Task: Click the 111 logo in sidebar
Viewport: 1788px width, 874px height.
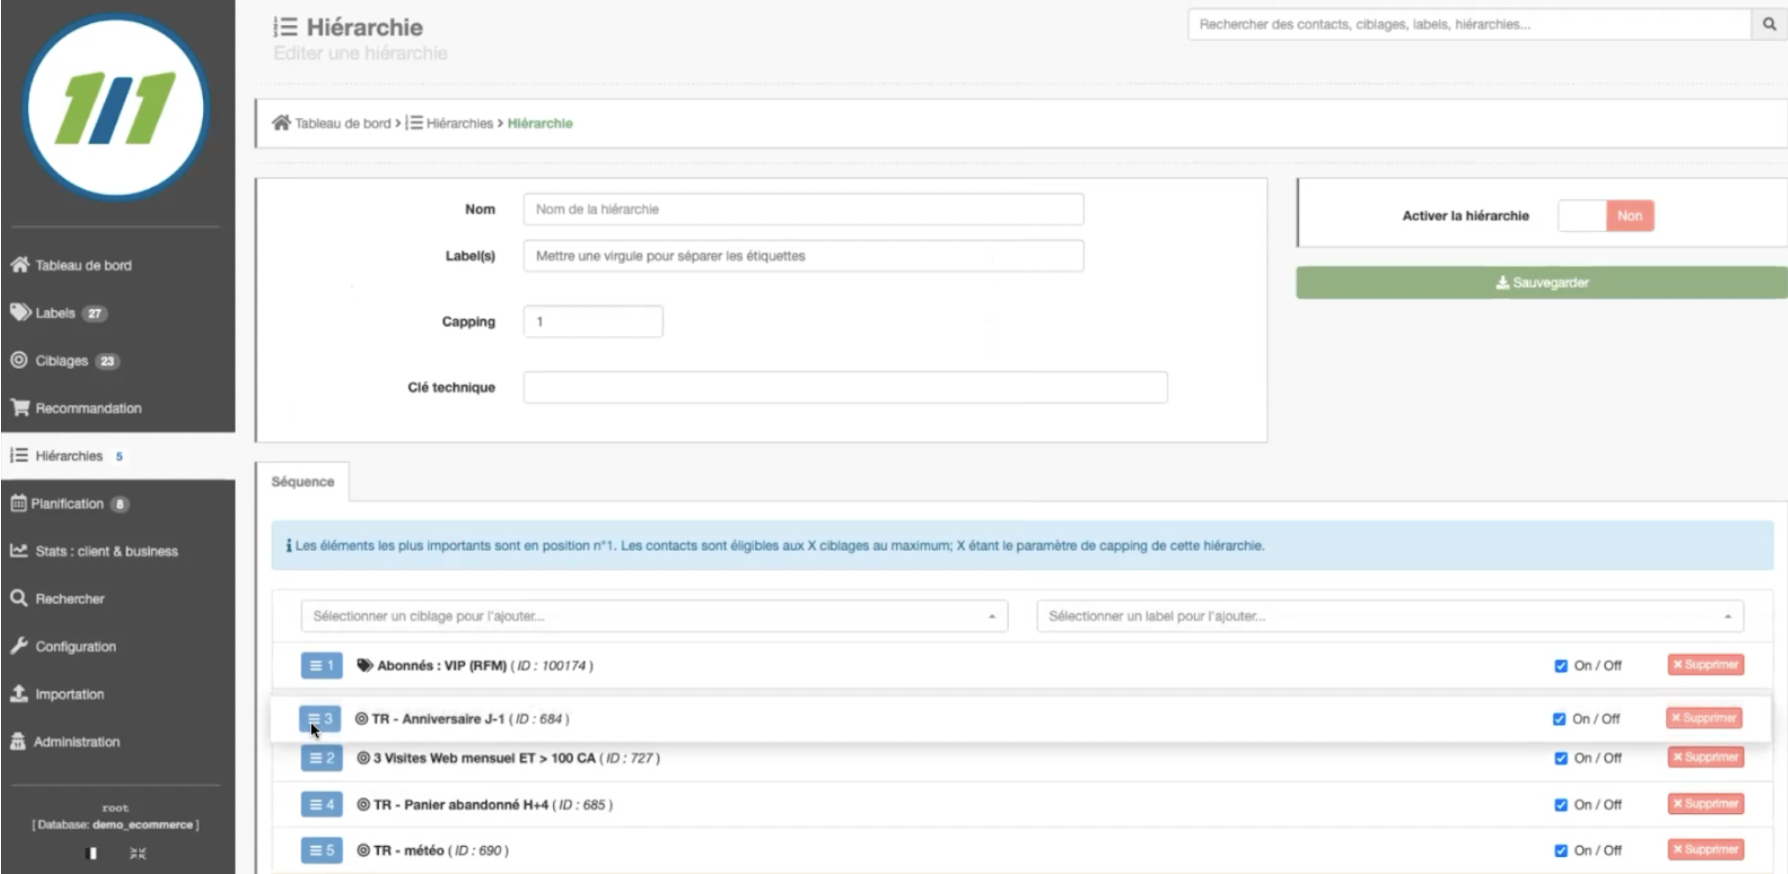Action: [116, 106]
